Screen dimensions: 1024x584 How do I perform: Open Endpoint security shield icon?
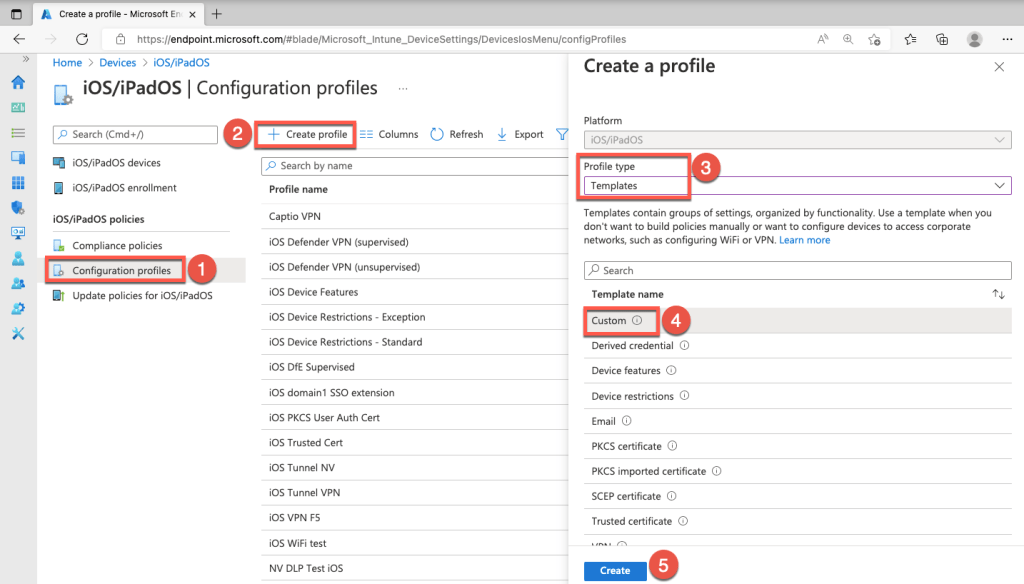pos(17,207)
